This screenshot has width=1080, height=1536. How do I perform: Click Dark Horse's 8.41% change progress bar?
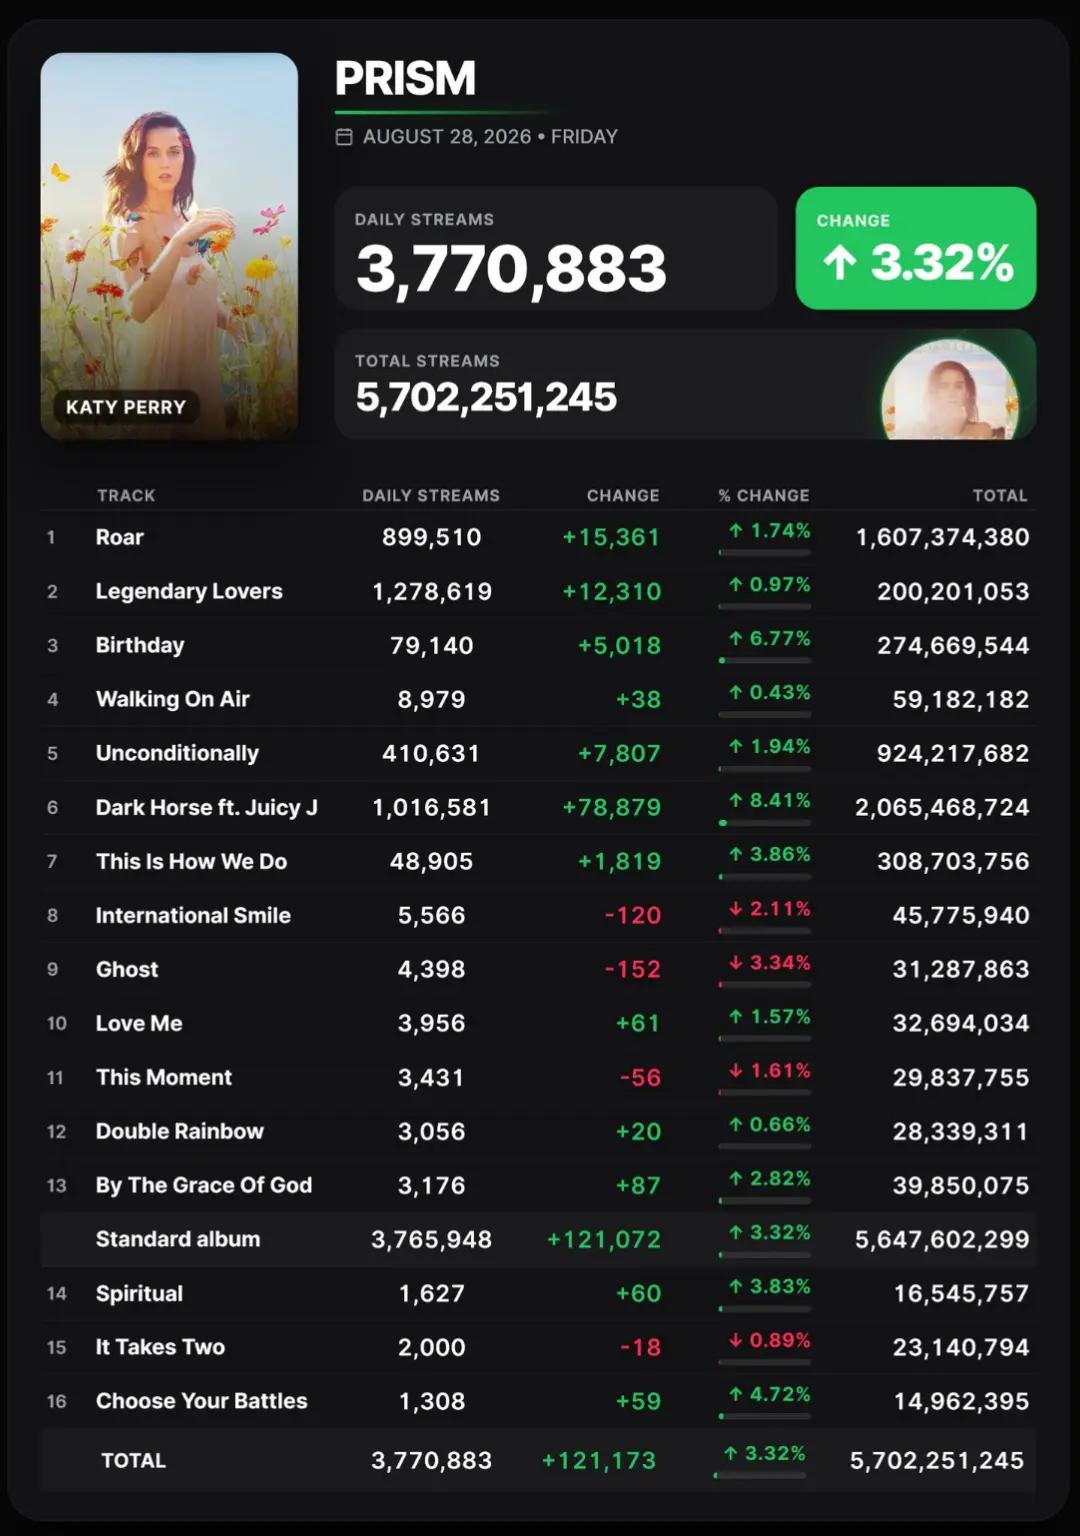764,822
